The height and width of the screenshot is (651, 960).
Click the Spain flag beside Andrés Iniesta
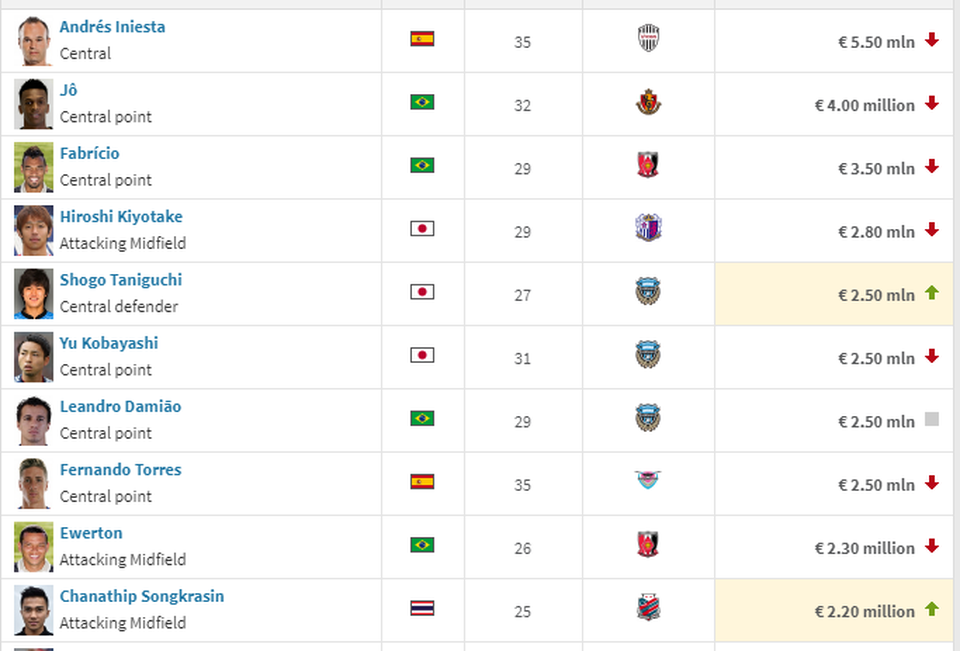[x=422, y=39]
